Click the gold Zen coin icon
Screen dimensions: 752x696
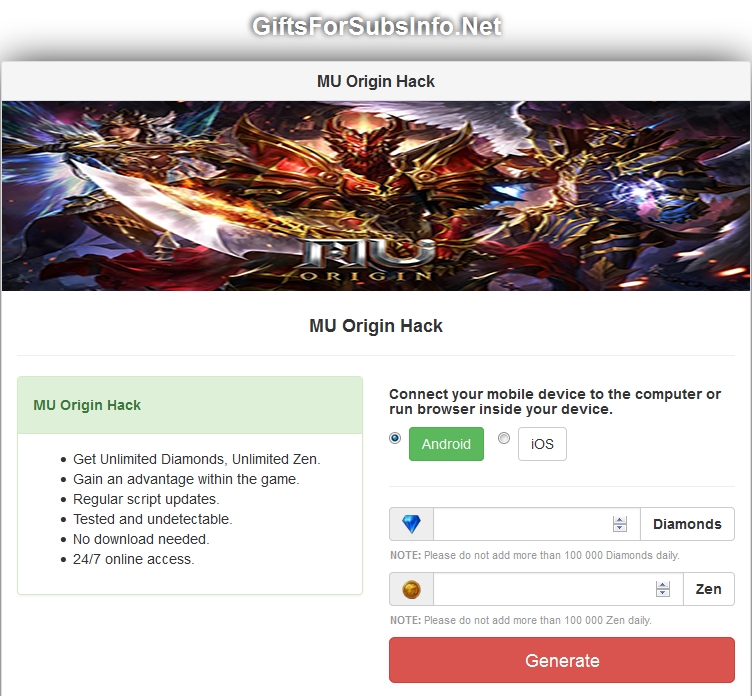coord(411,589)
